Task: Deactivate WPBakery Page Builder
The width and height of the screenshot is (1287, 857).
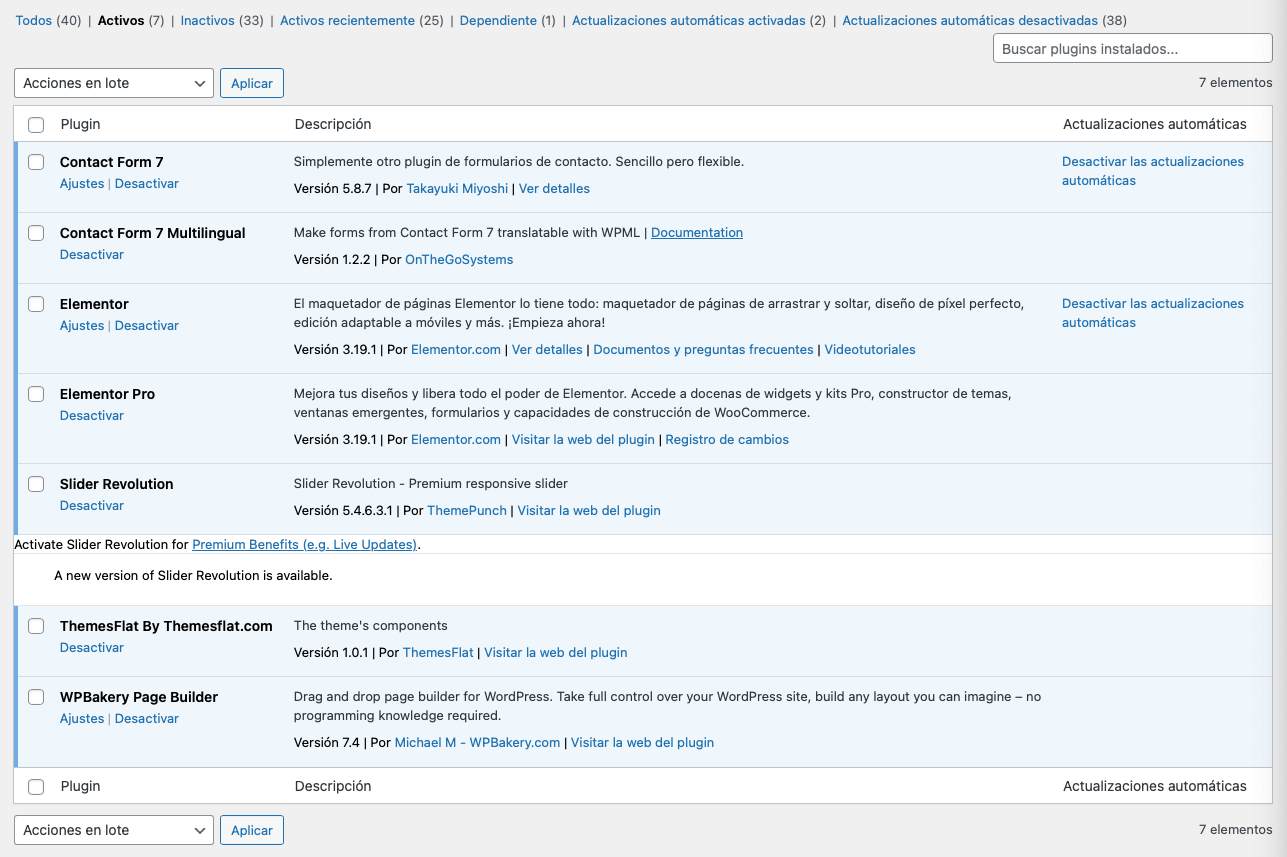Action: click(x=147, y=719)
